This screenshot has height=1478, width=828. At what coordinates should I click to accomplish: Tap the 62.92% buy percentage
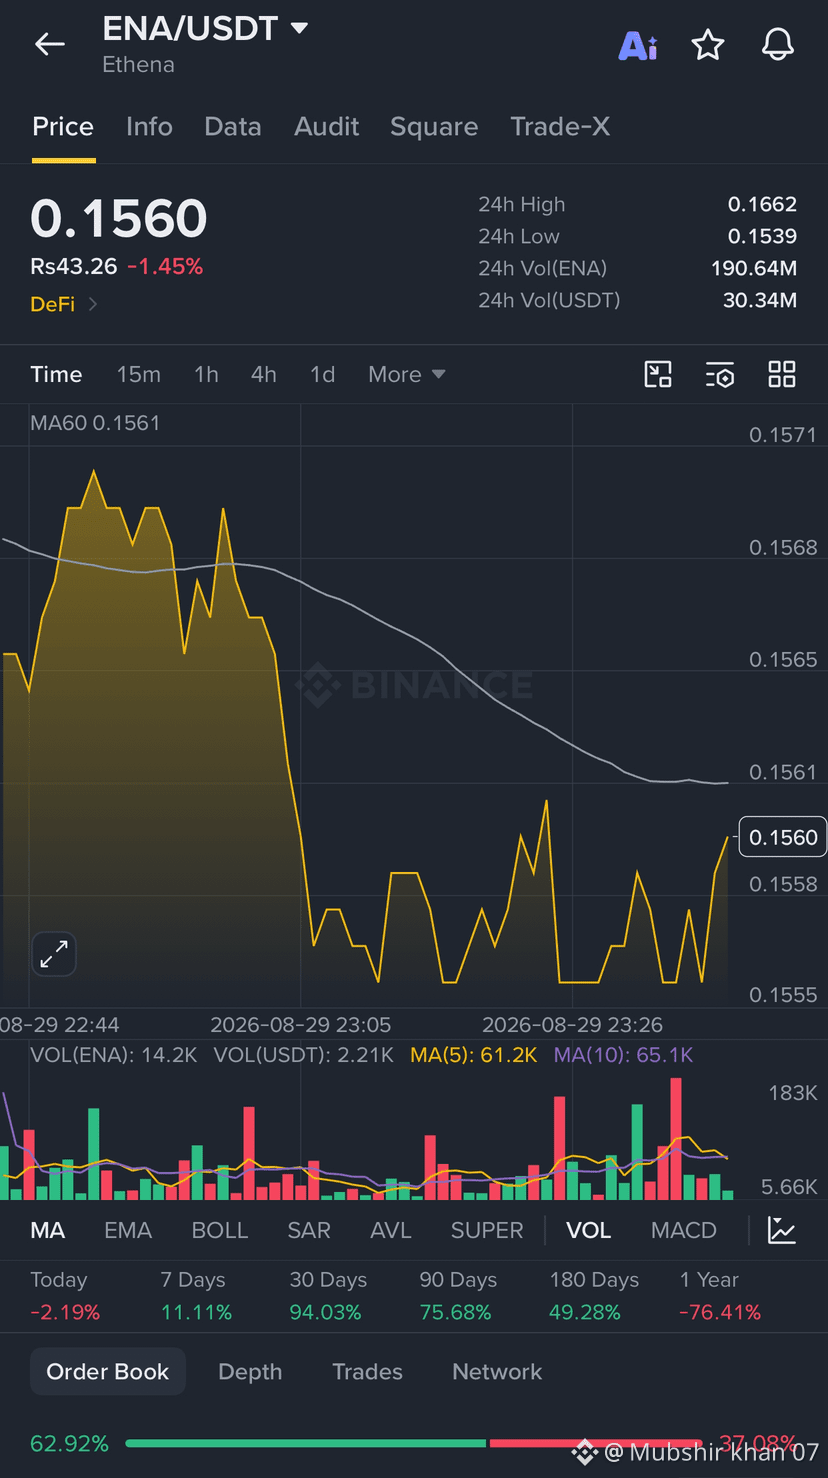pyautogui.click(x=69, y=1444)
